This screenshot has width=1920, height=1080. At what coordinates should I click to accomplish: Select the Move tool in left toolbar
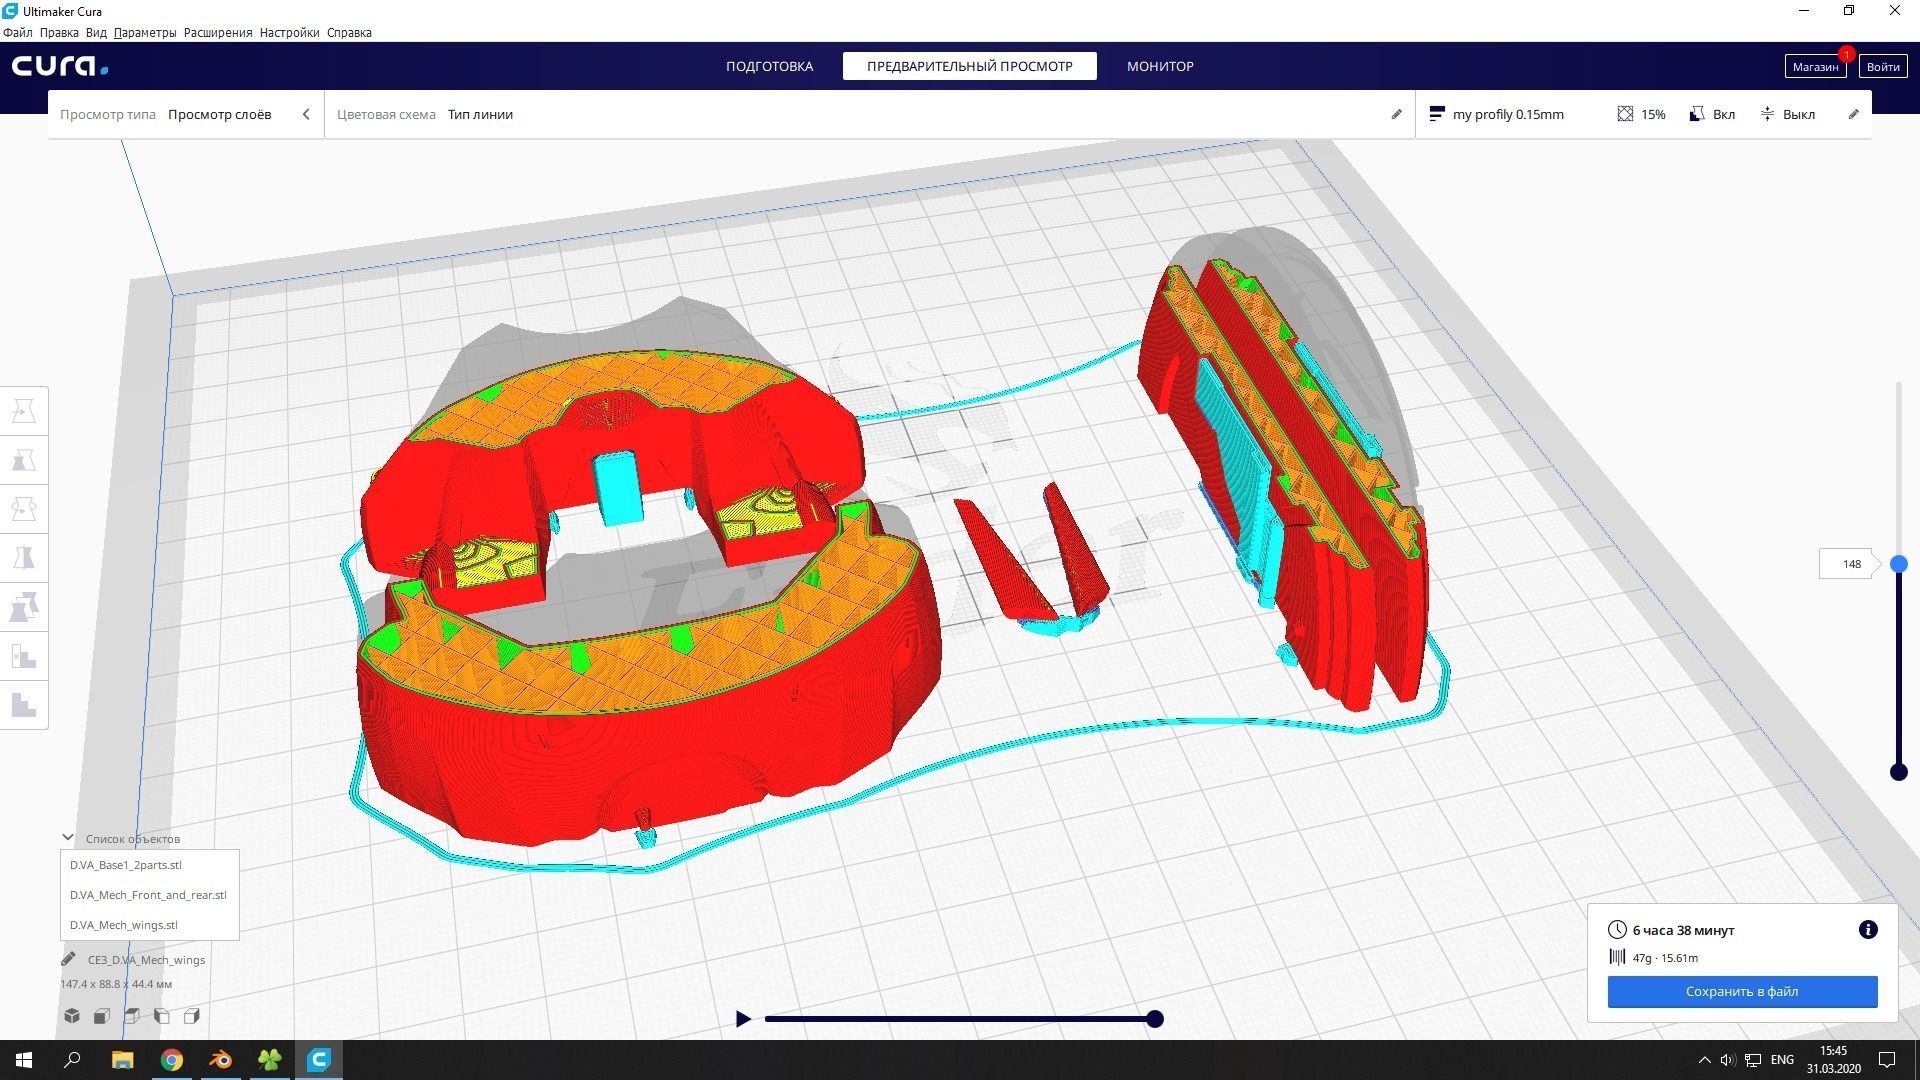pyautogui.click(x=24, y=411)
